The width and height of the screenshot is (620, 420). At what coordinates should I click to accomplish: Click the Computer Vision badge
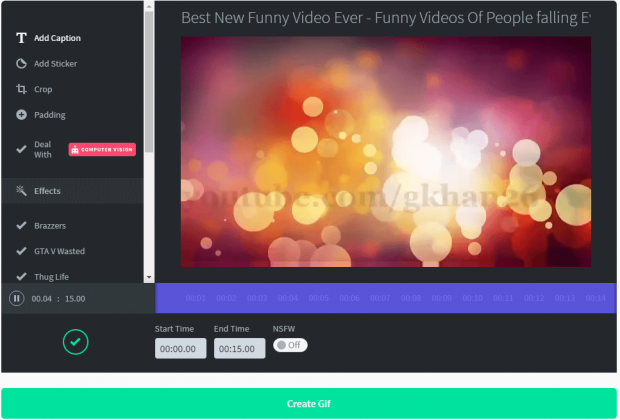coord(102,149)
